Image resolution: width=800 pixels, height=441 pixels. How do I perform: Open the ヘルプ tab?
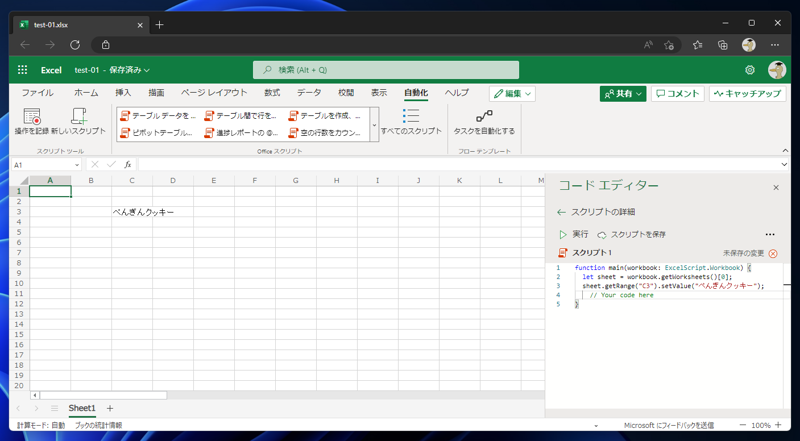(x=457, y=93)
